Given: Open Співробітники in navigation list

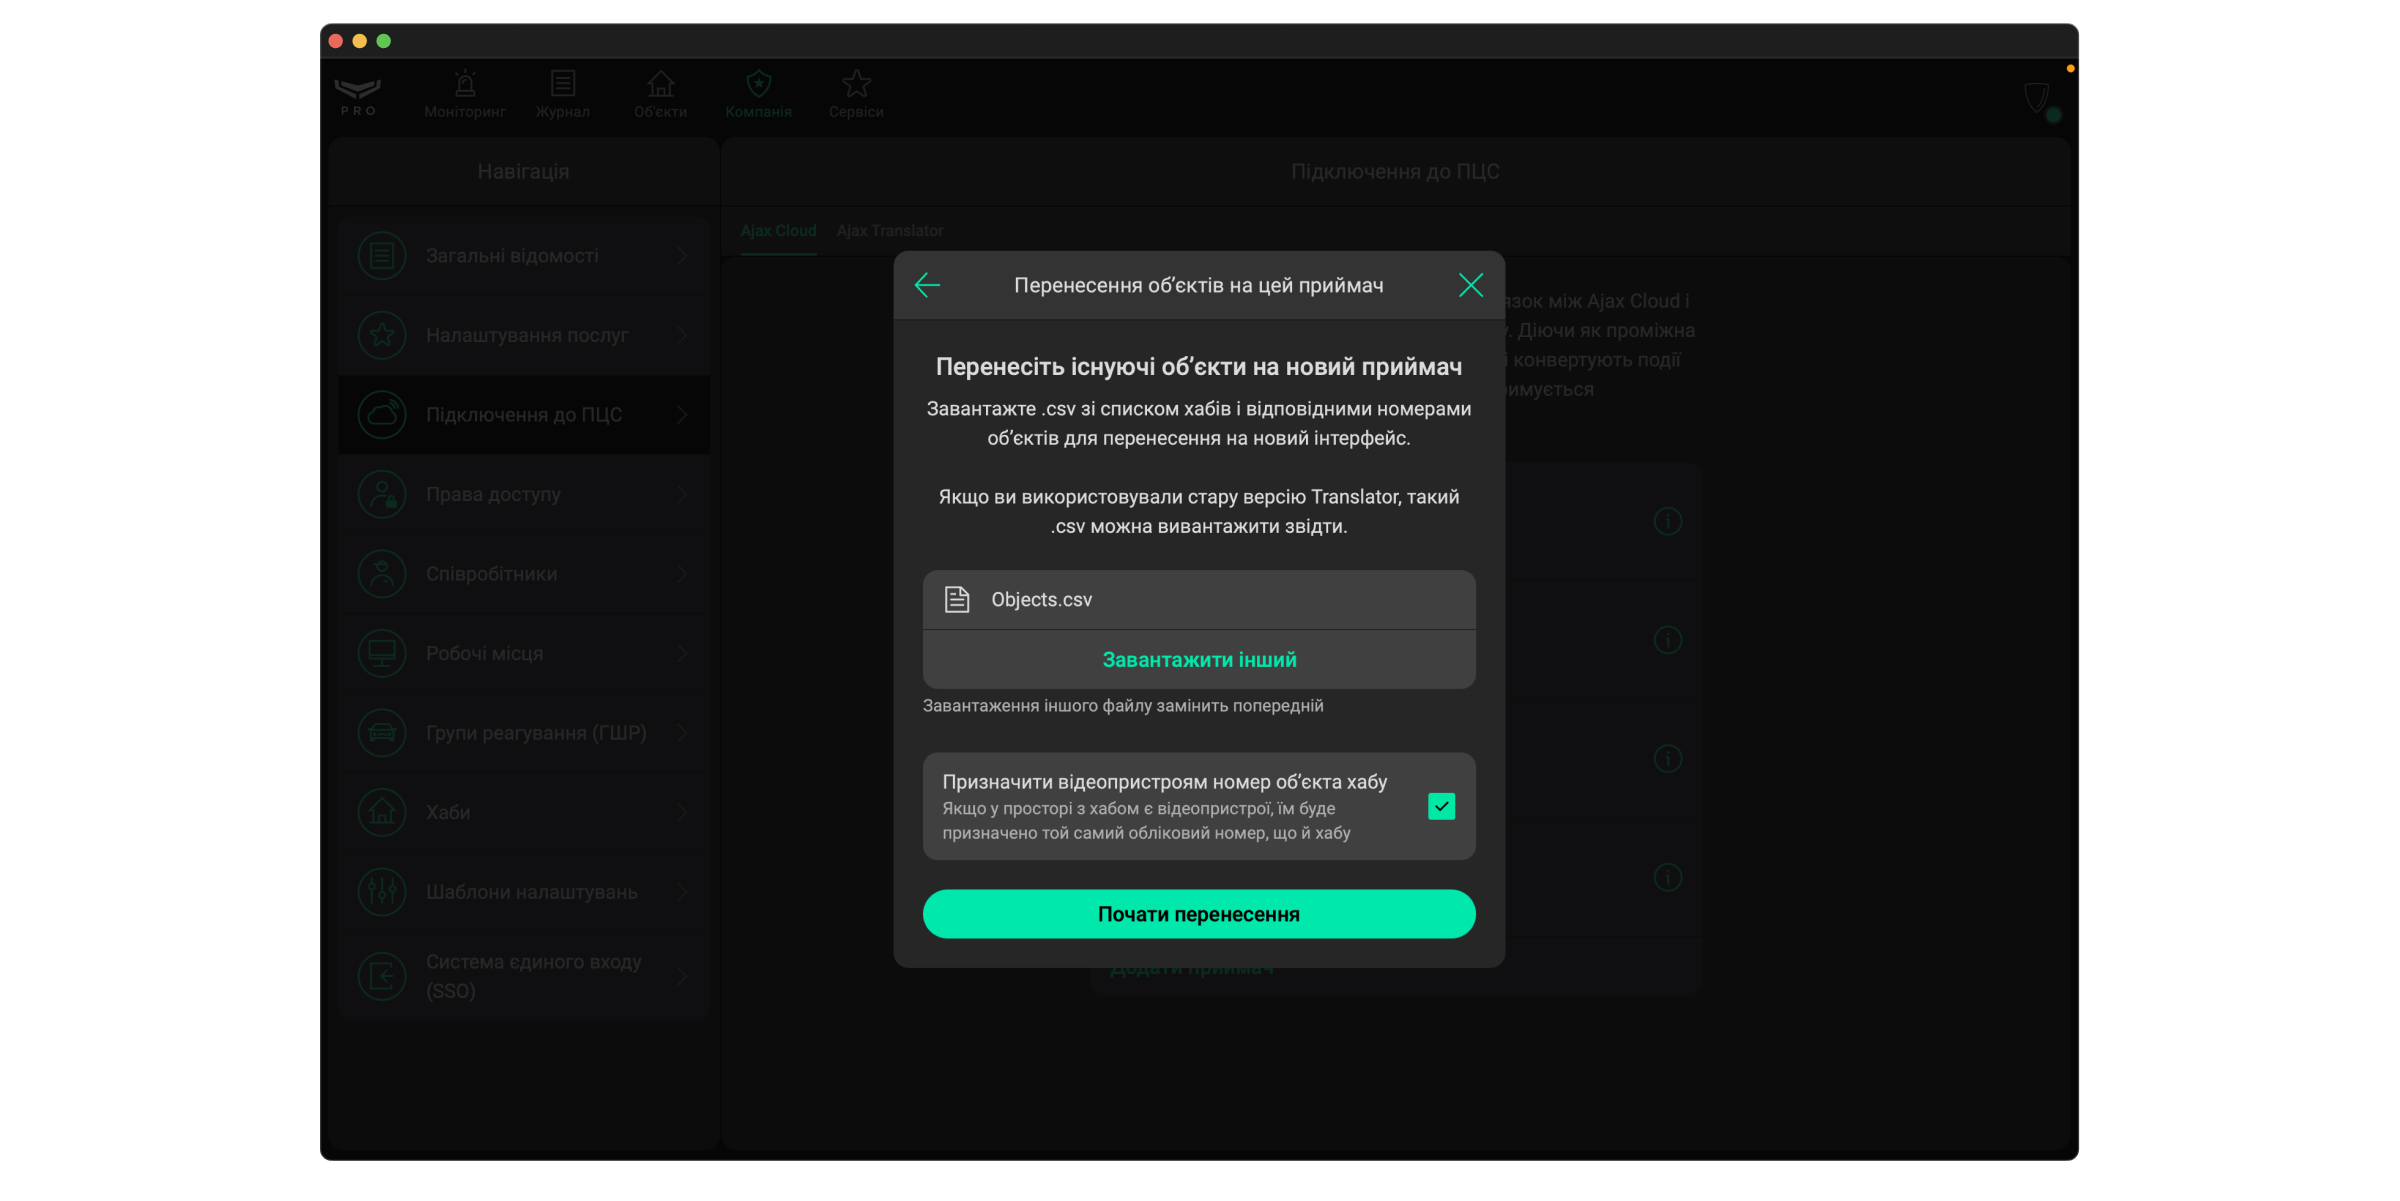Looking at the screenshot, I should pyautogui.click(x=491, y=574).
